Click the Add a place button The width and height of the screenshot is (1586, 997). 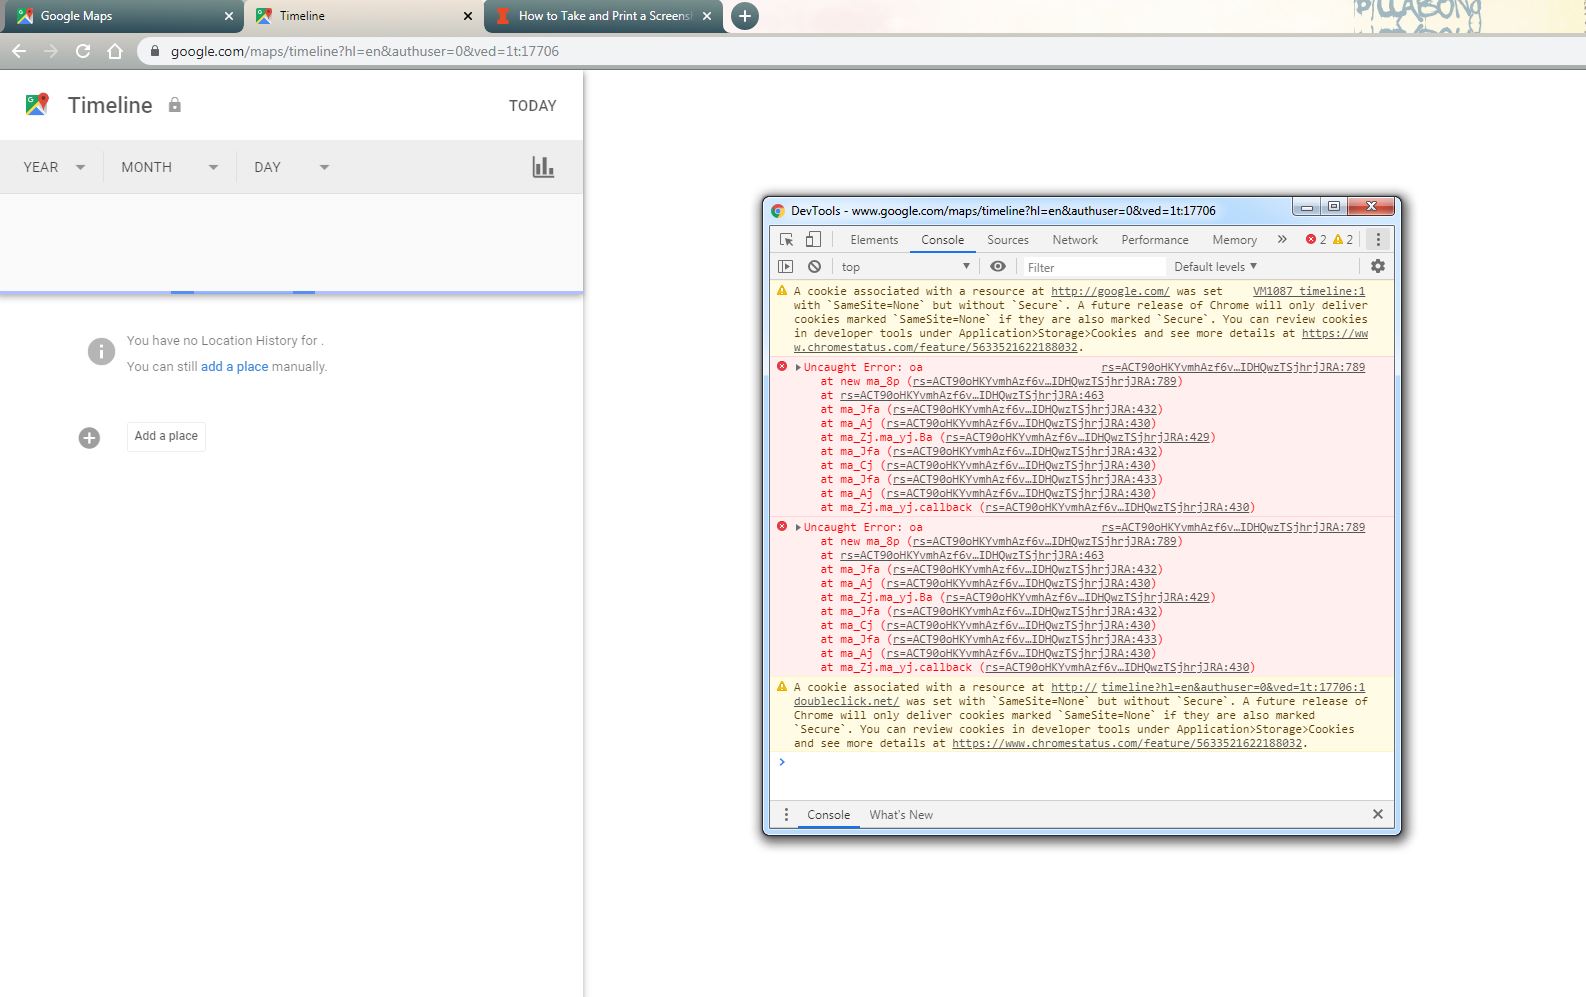[166, 436]
